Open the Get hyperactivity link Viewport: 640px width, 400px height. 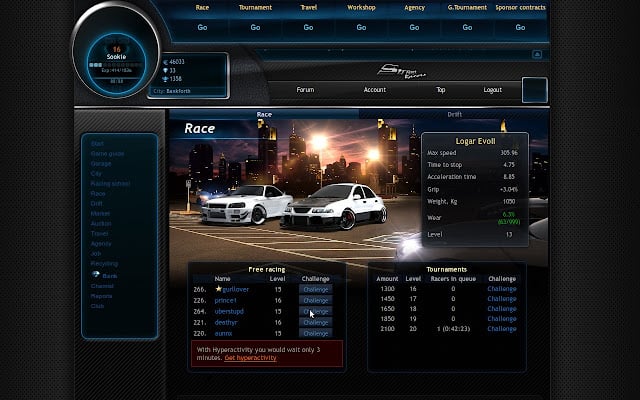pos(250,358)
